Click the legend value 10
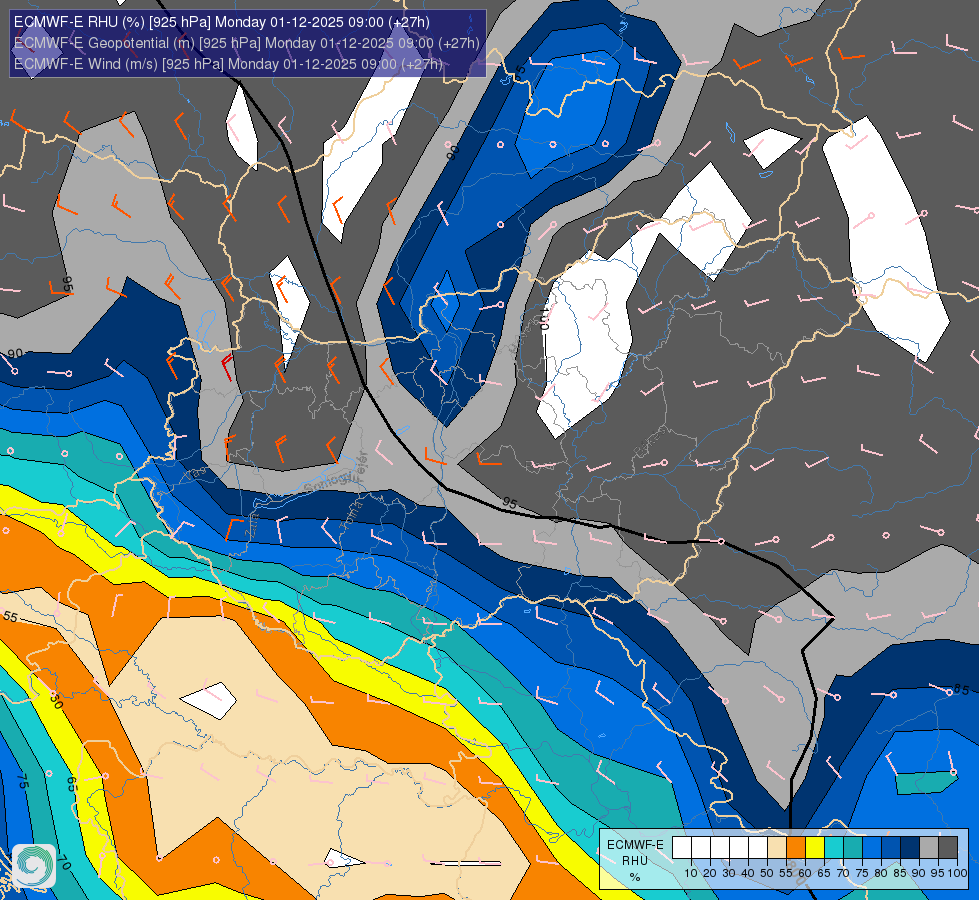979x900 pixels. (x=691, y=873)
